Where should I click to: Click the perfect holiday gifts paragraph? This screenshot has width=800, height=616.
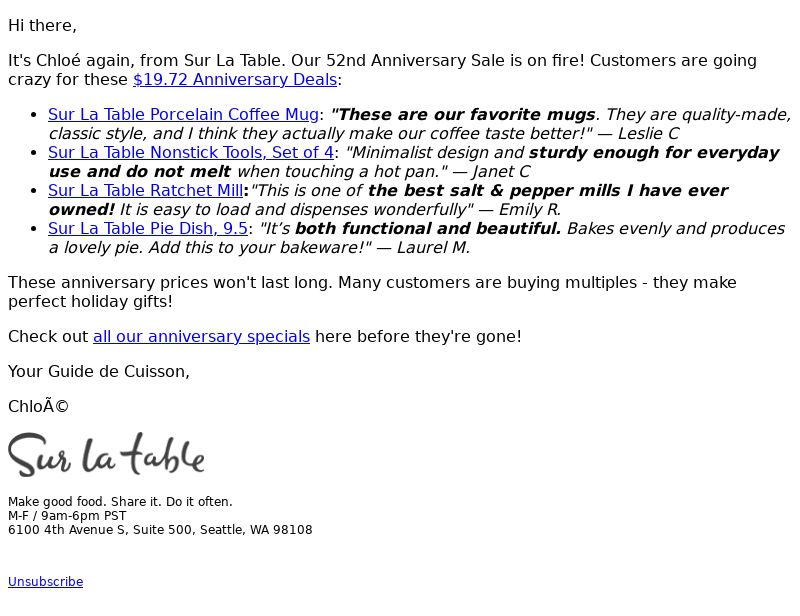coord(372,292)
